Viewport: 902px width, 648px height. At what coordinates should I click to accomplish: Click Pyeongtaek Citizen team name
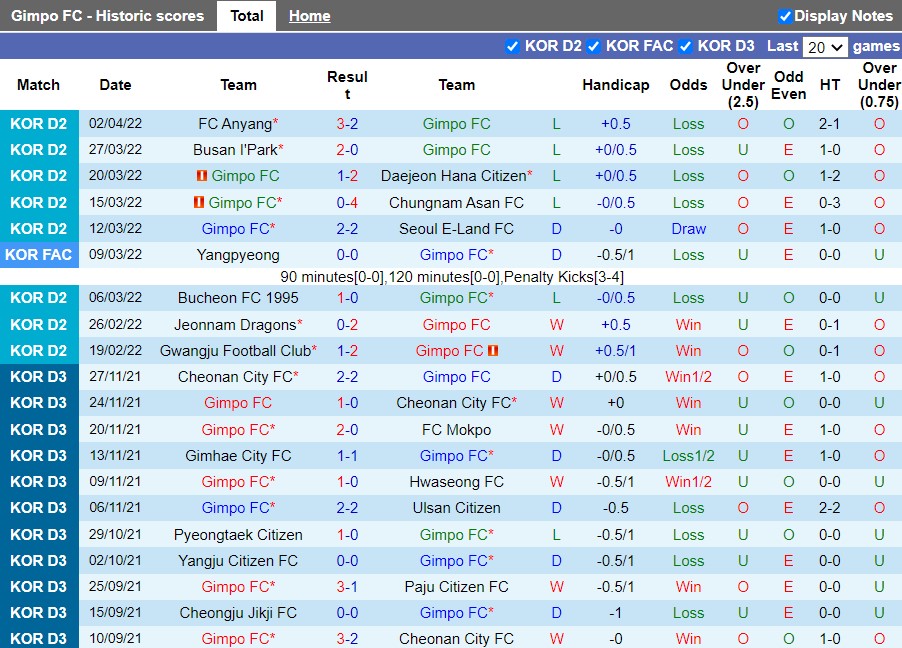pyautogui.click(x=238, y=535)
